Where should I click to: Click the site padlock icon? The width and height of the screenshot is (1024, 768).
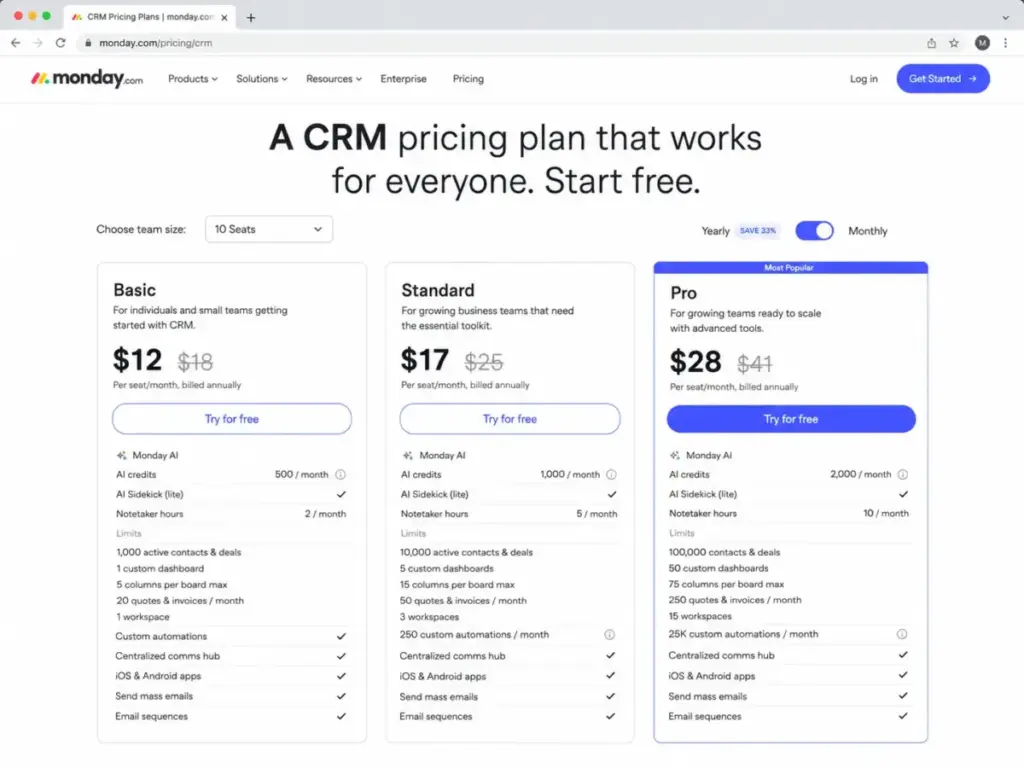[x=88, y=43]
